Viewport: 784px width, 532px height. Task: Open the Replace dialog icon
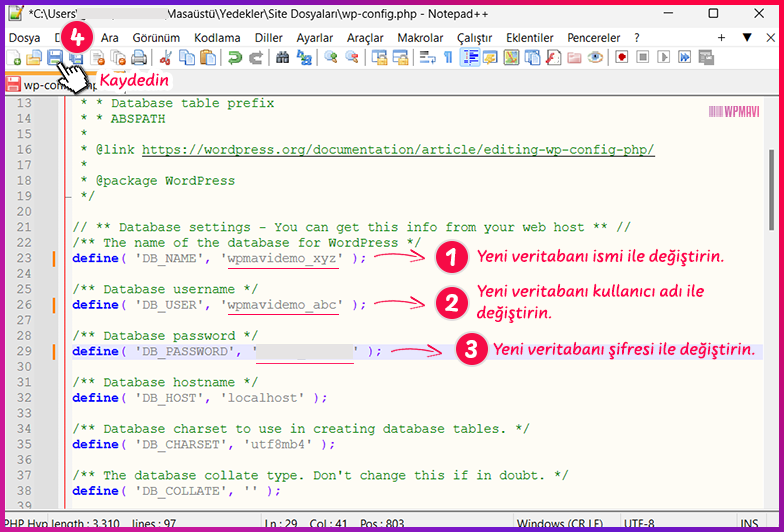click(x=304, y=58)
